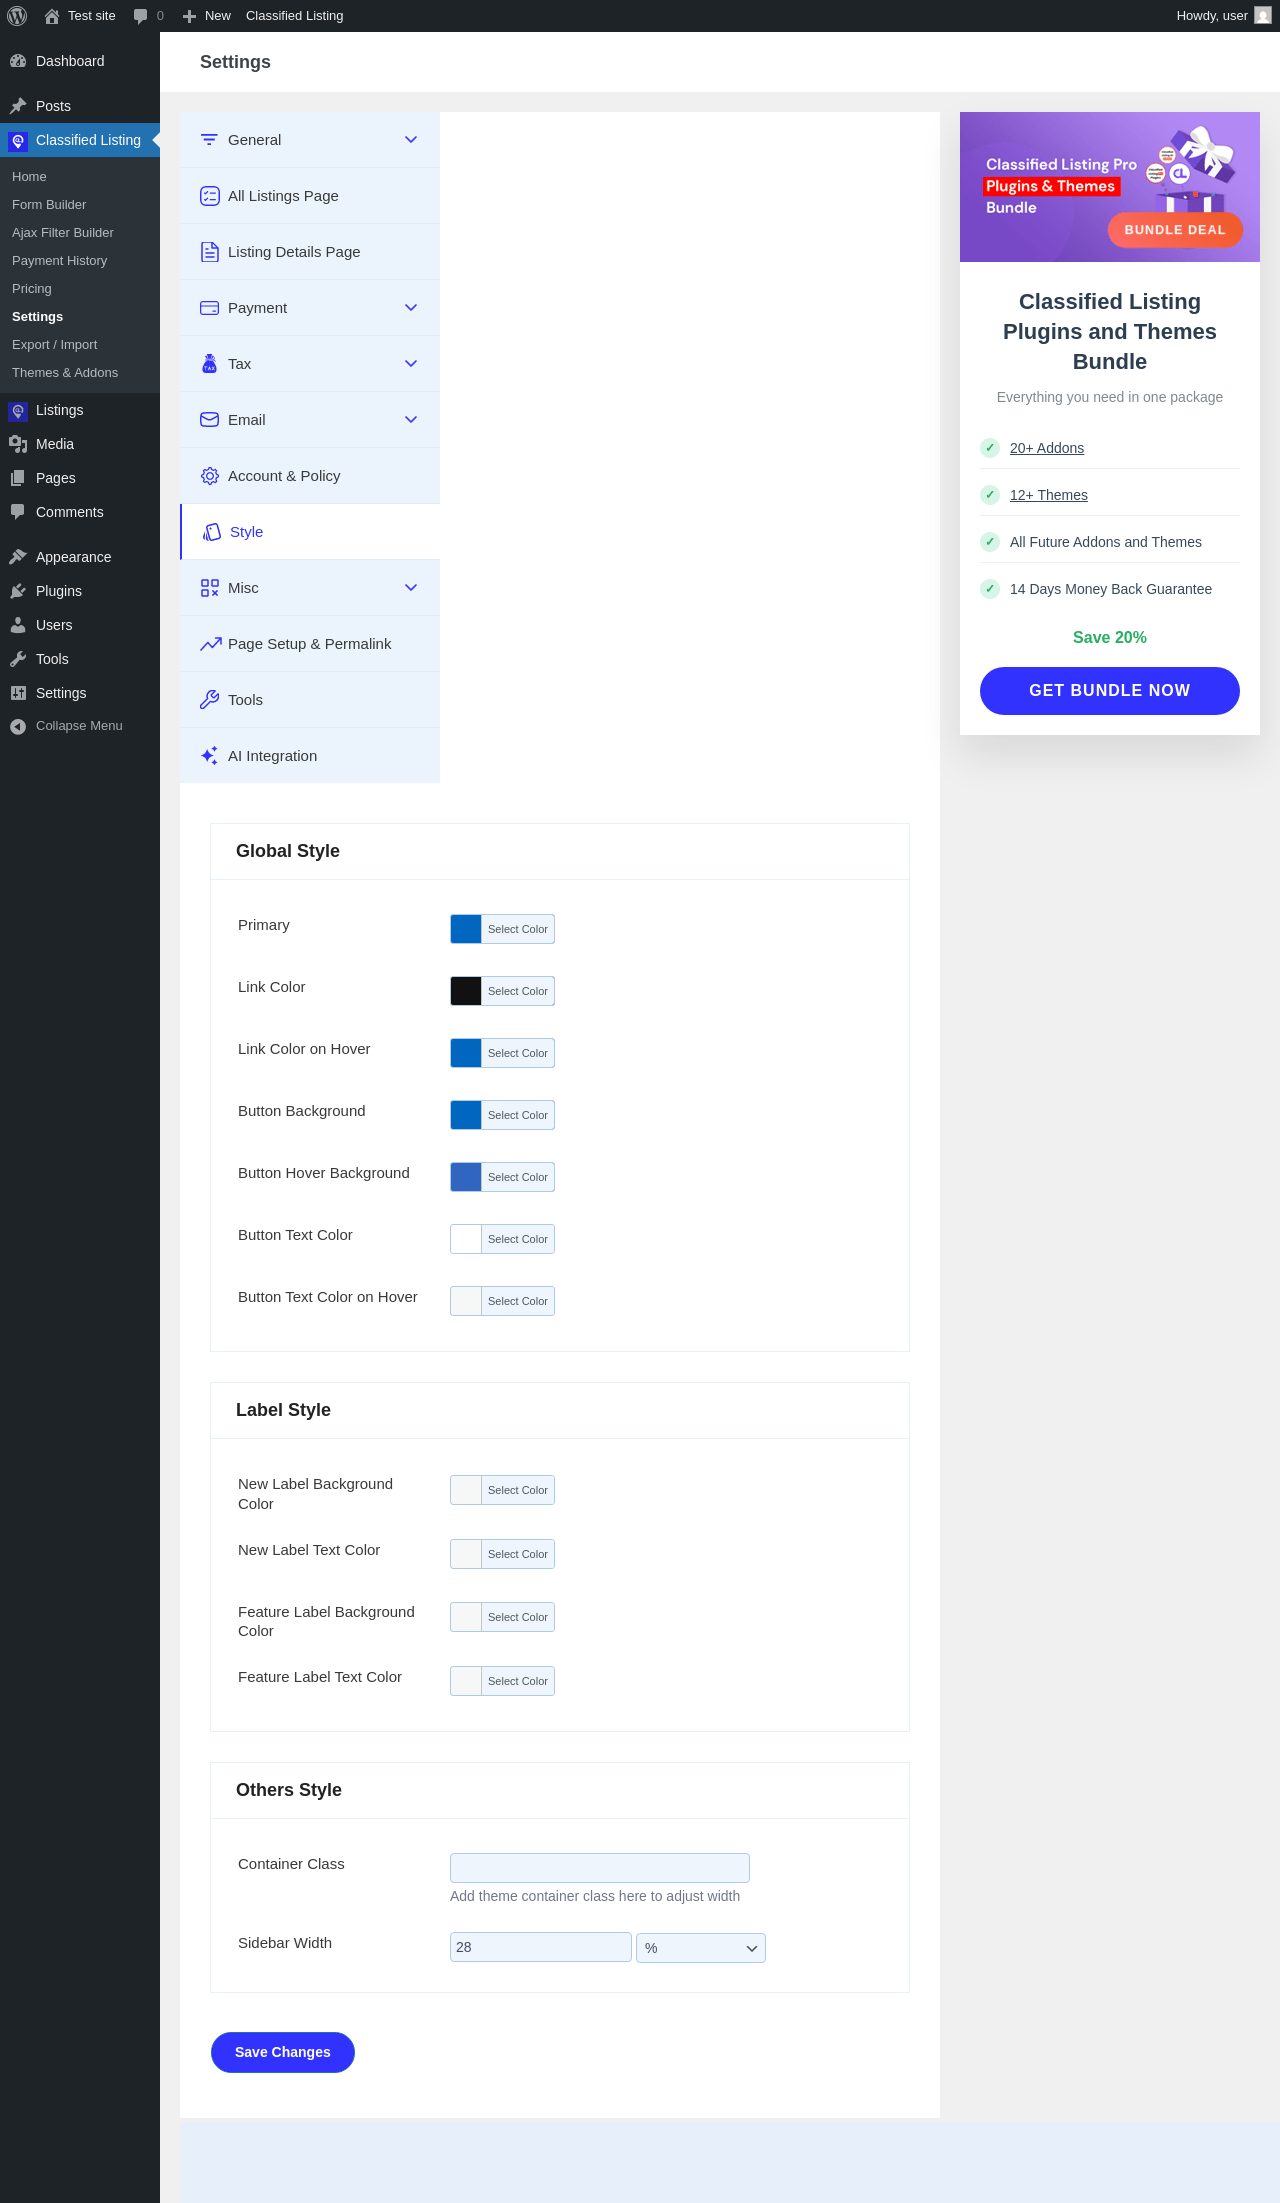This screenshot has width=1280, height=2203.
Task: Click the Button Hover Background color swatch
Action: (466, 1177)
